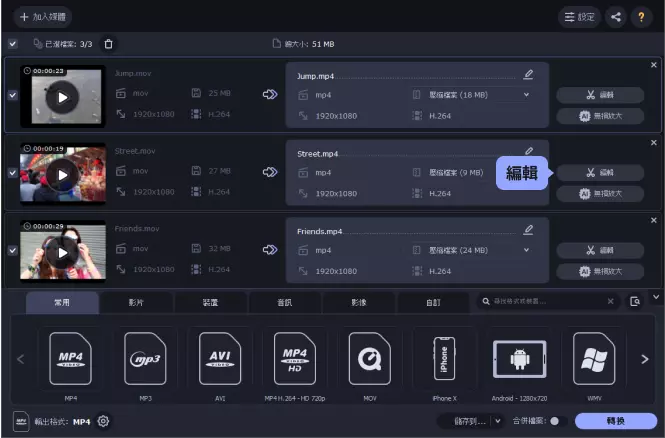Image resolution: width=665 pixels, height=438 pixels.
Task: Play the Street.mov preview
Action: (62, 175)
